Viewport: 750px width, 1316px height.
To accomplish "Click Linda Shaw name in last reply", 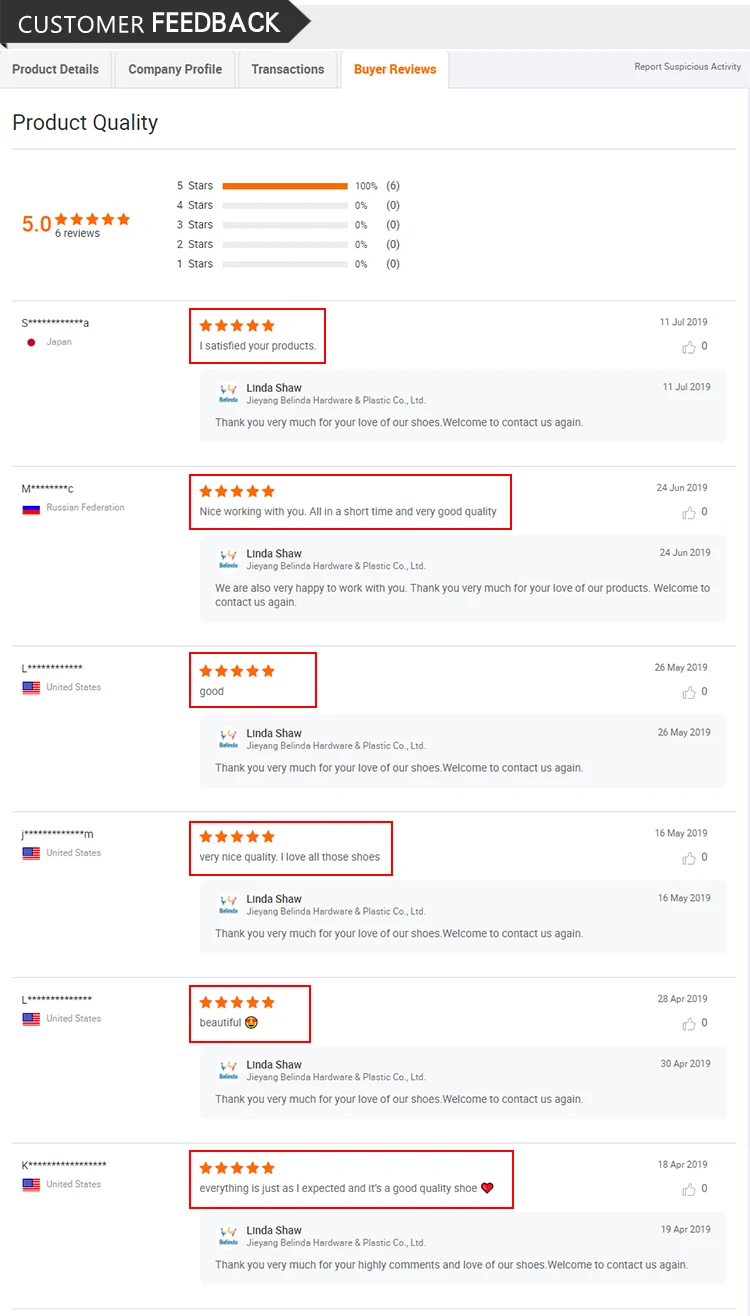I will point(274,1230).
